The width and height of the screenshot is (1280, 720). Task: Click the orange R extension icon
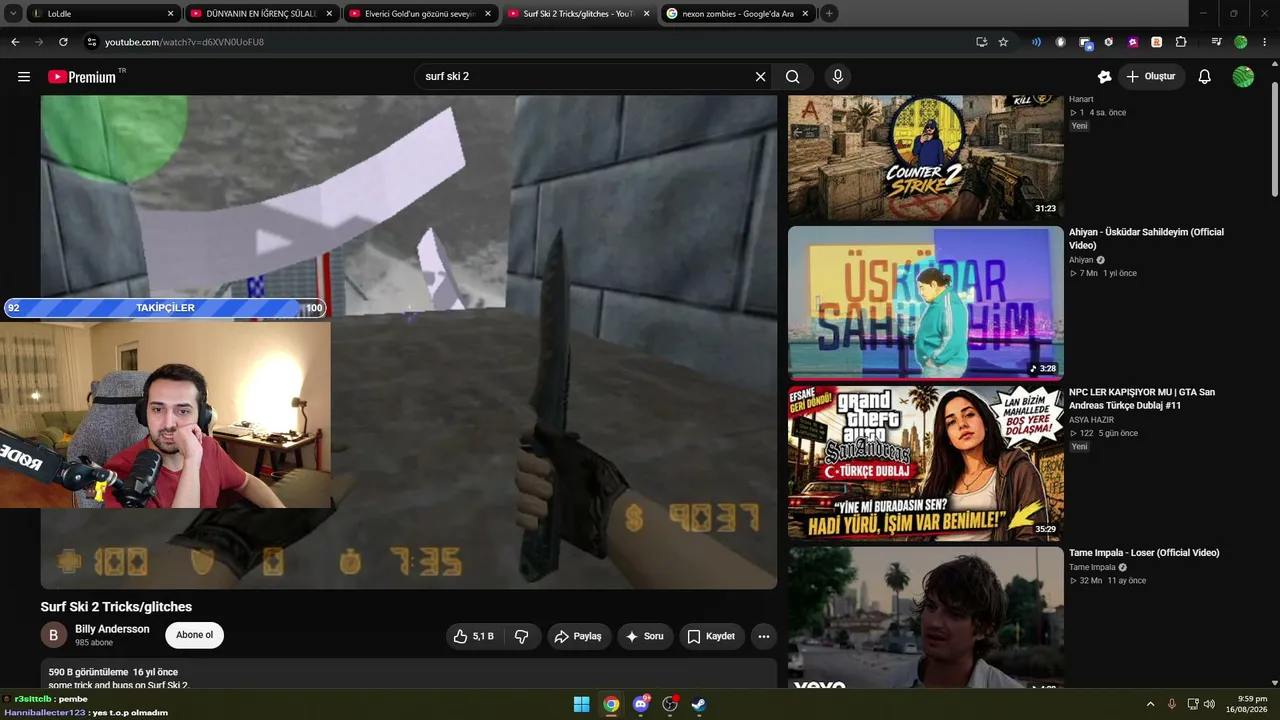(x=1157, y=42)
